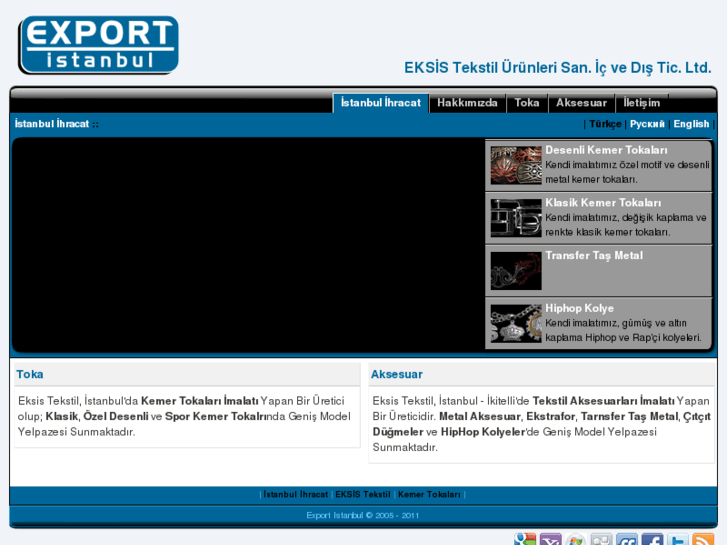Share page on Twitter icon

(678, 539)
